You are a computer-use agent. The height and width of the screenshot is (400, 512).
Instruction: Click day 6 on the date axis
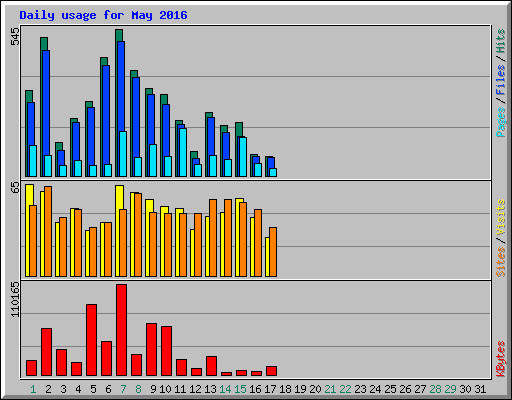pos(108,389)
